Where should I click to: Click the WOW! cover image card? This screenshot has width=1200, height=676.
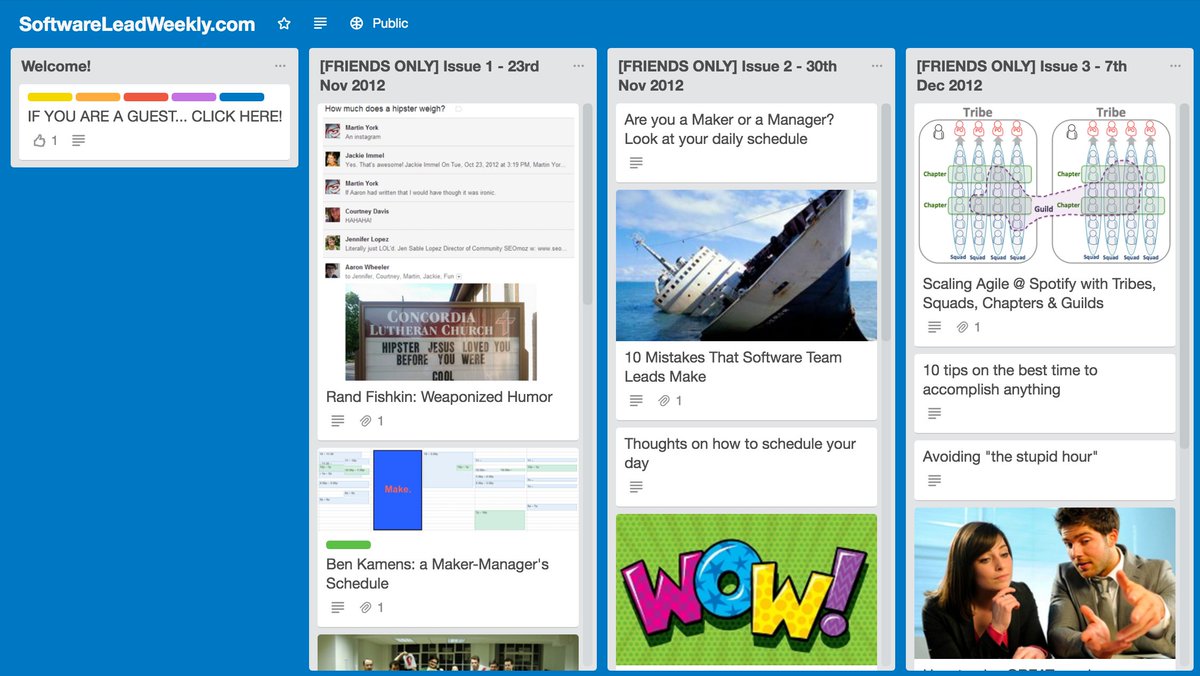pos(746,589)
